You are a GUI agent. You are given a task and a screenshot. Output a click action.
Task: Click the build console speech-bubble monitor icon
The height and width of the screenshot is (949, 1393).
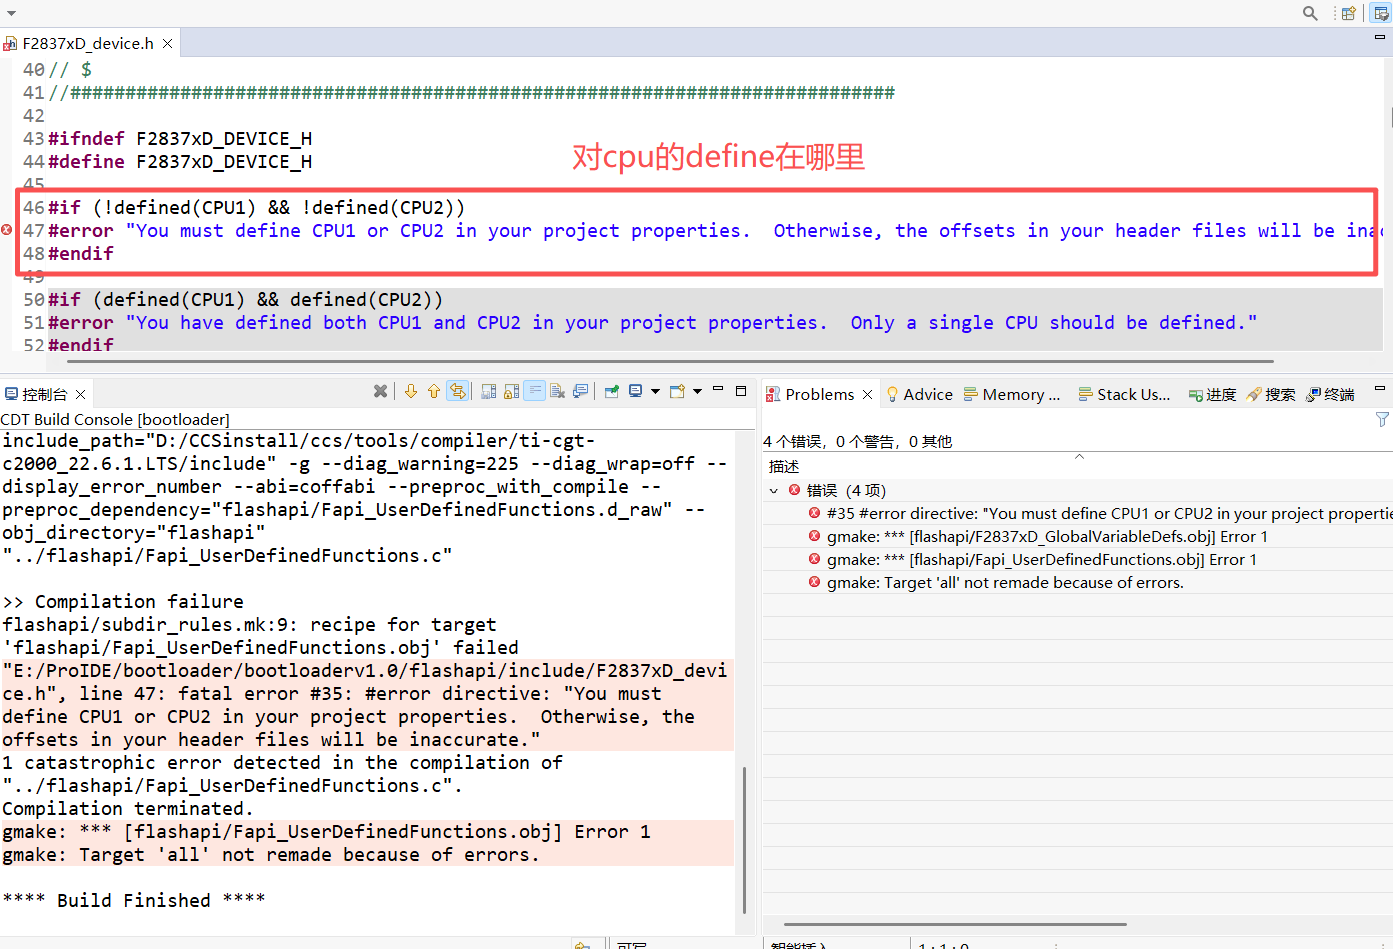[x=580, y=391]
